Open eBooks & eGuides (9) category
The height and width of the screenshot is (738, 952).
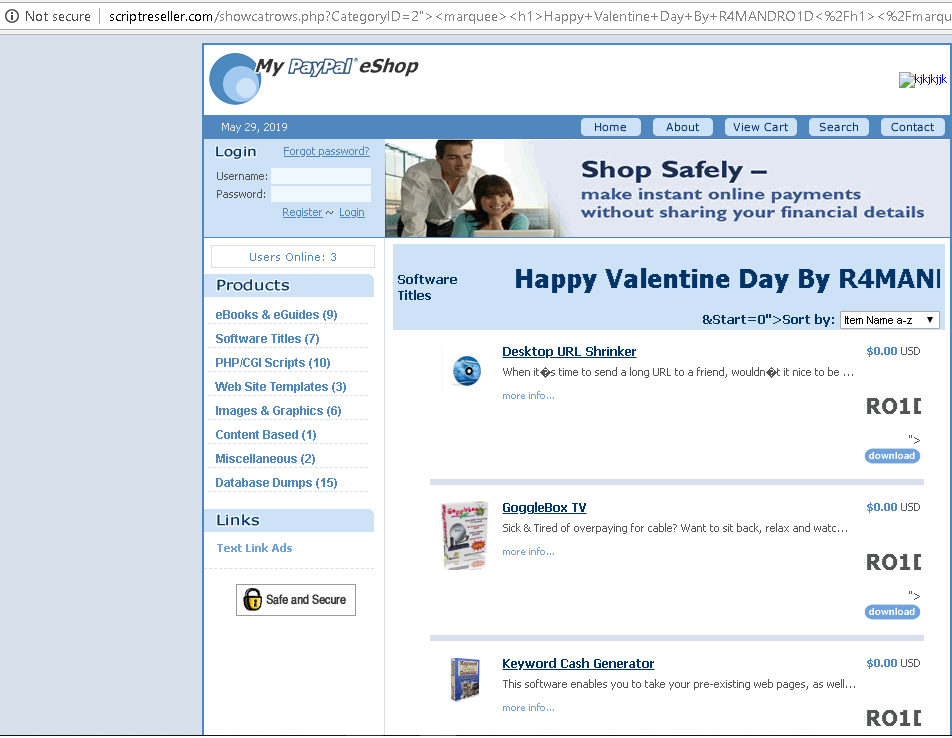click(x=276, y=314)
